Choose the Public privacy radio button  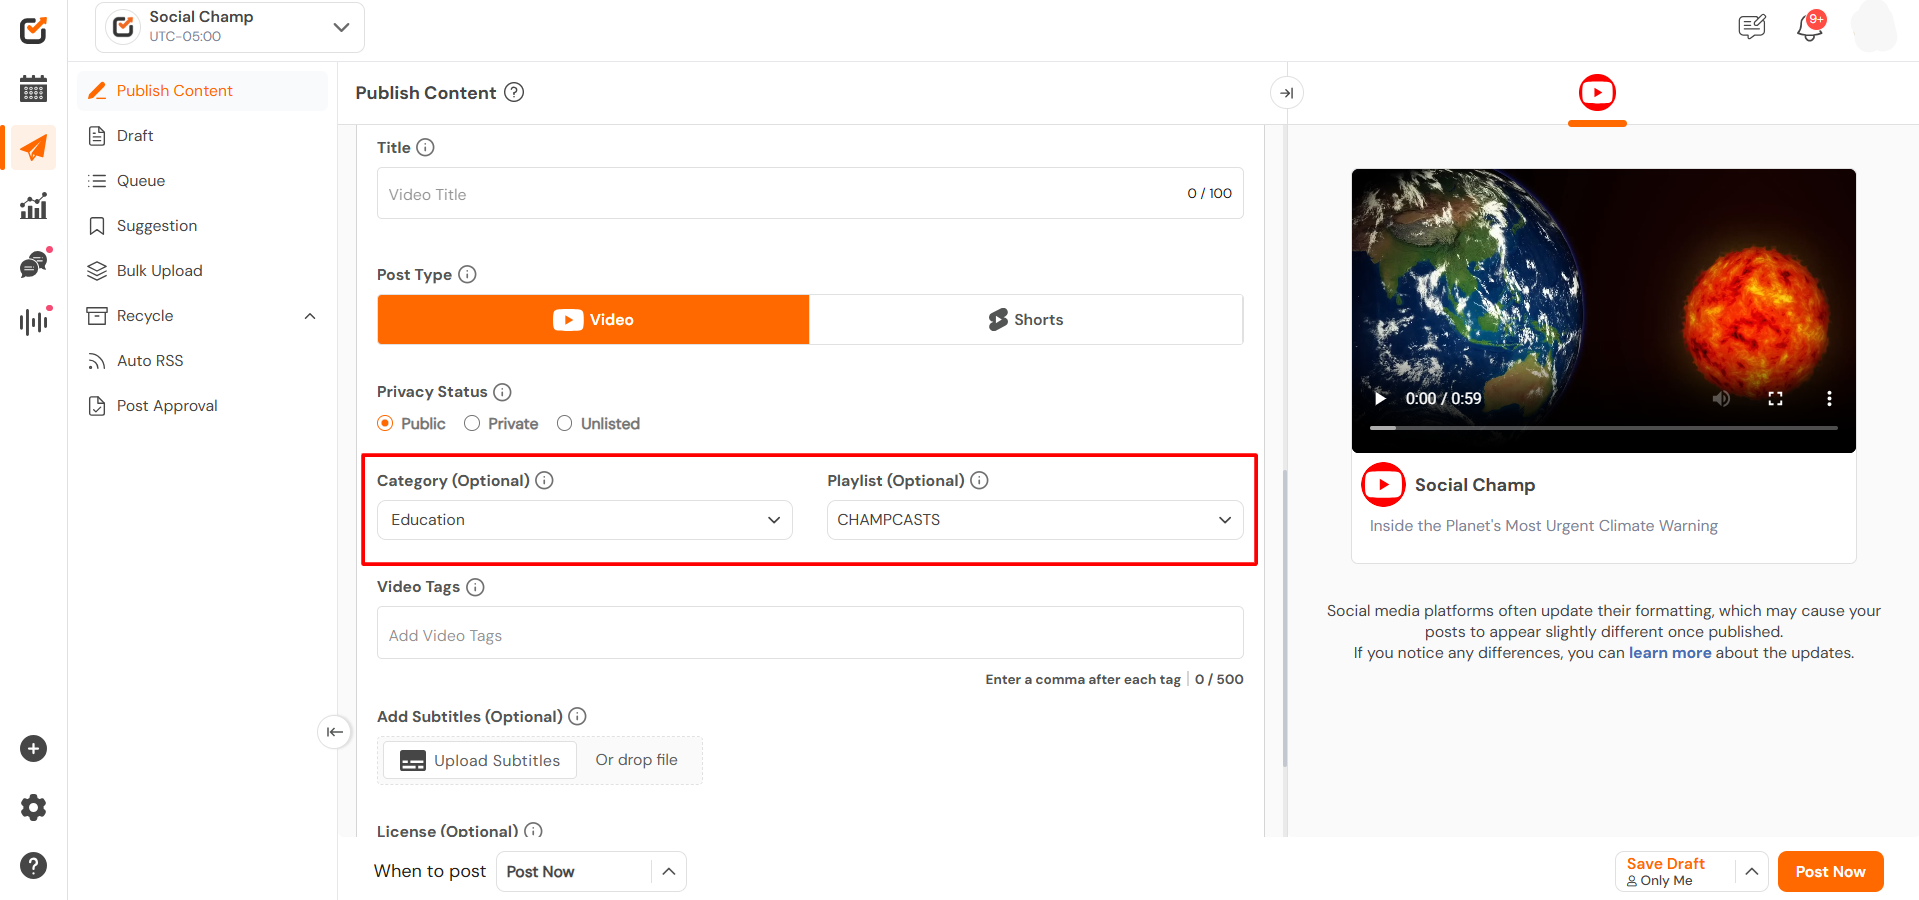click(x=385, y=424)
